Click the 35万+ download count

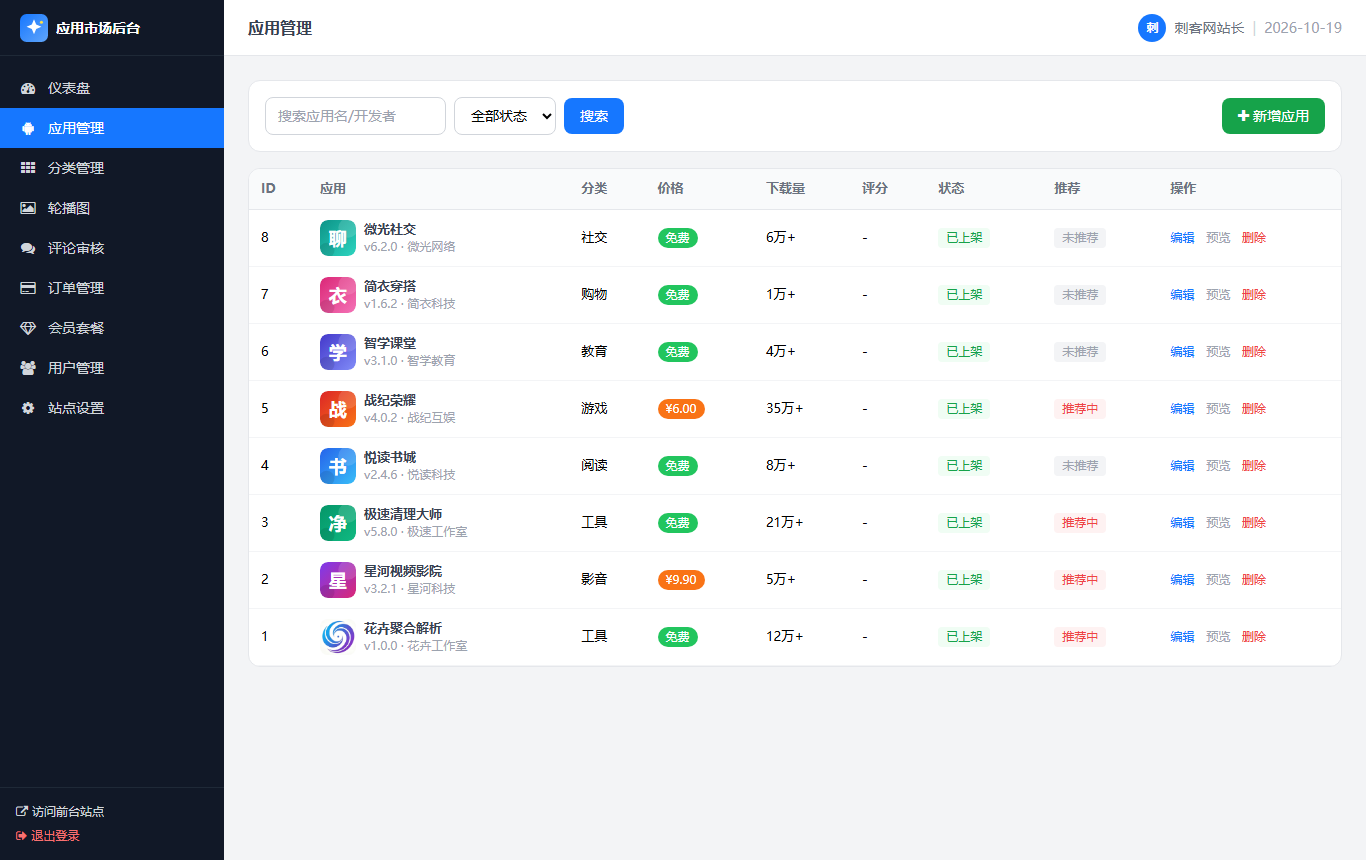pyautogui.click(x=784, y=409)
